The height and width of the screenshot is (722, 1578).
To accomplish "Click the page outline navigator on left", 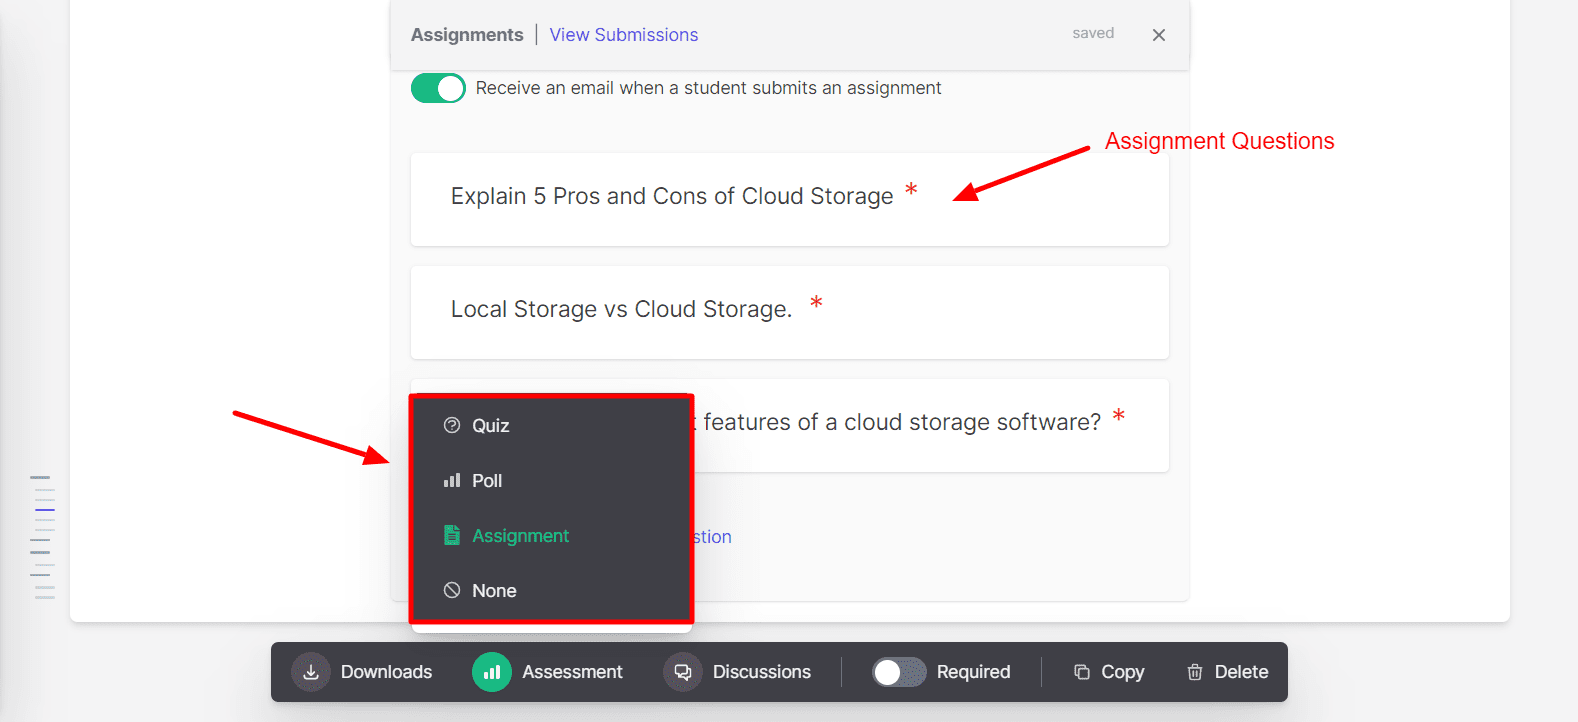I will click(42, 537).
